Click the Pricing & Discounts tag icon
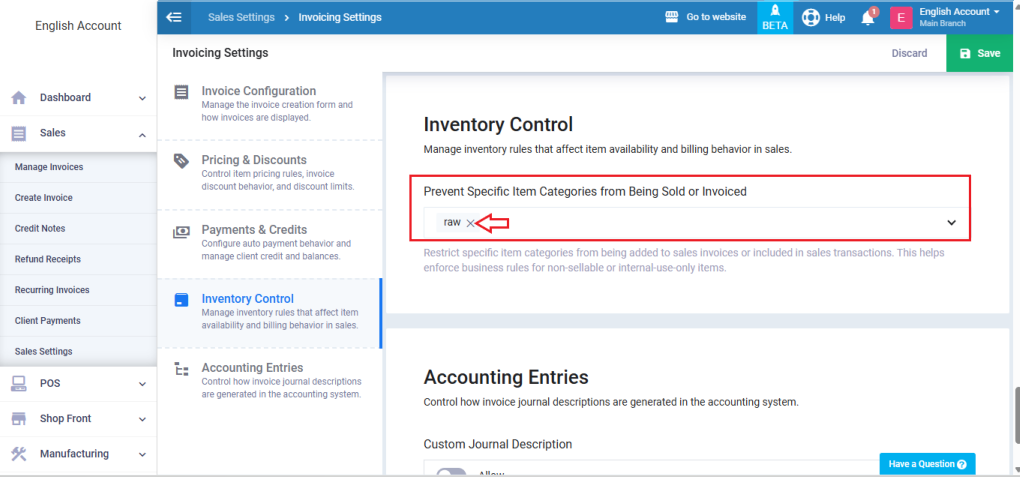1020x477 pixels. (x=181, y=161)
